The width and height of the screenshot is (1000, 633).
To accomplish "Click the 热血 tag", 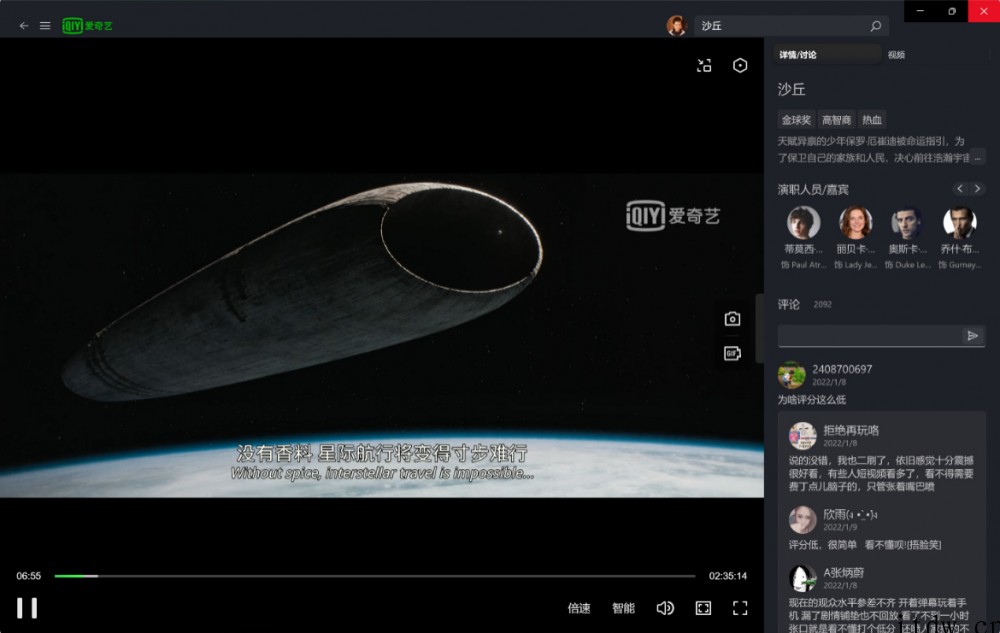I will click(872, 120).
